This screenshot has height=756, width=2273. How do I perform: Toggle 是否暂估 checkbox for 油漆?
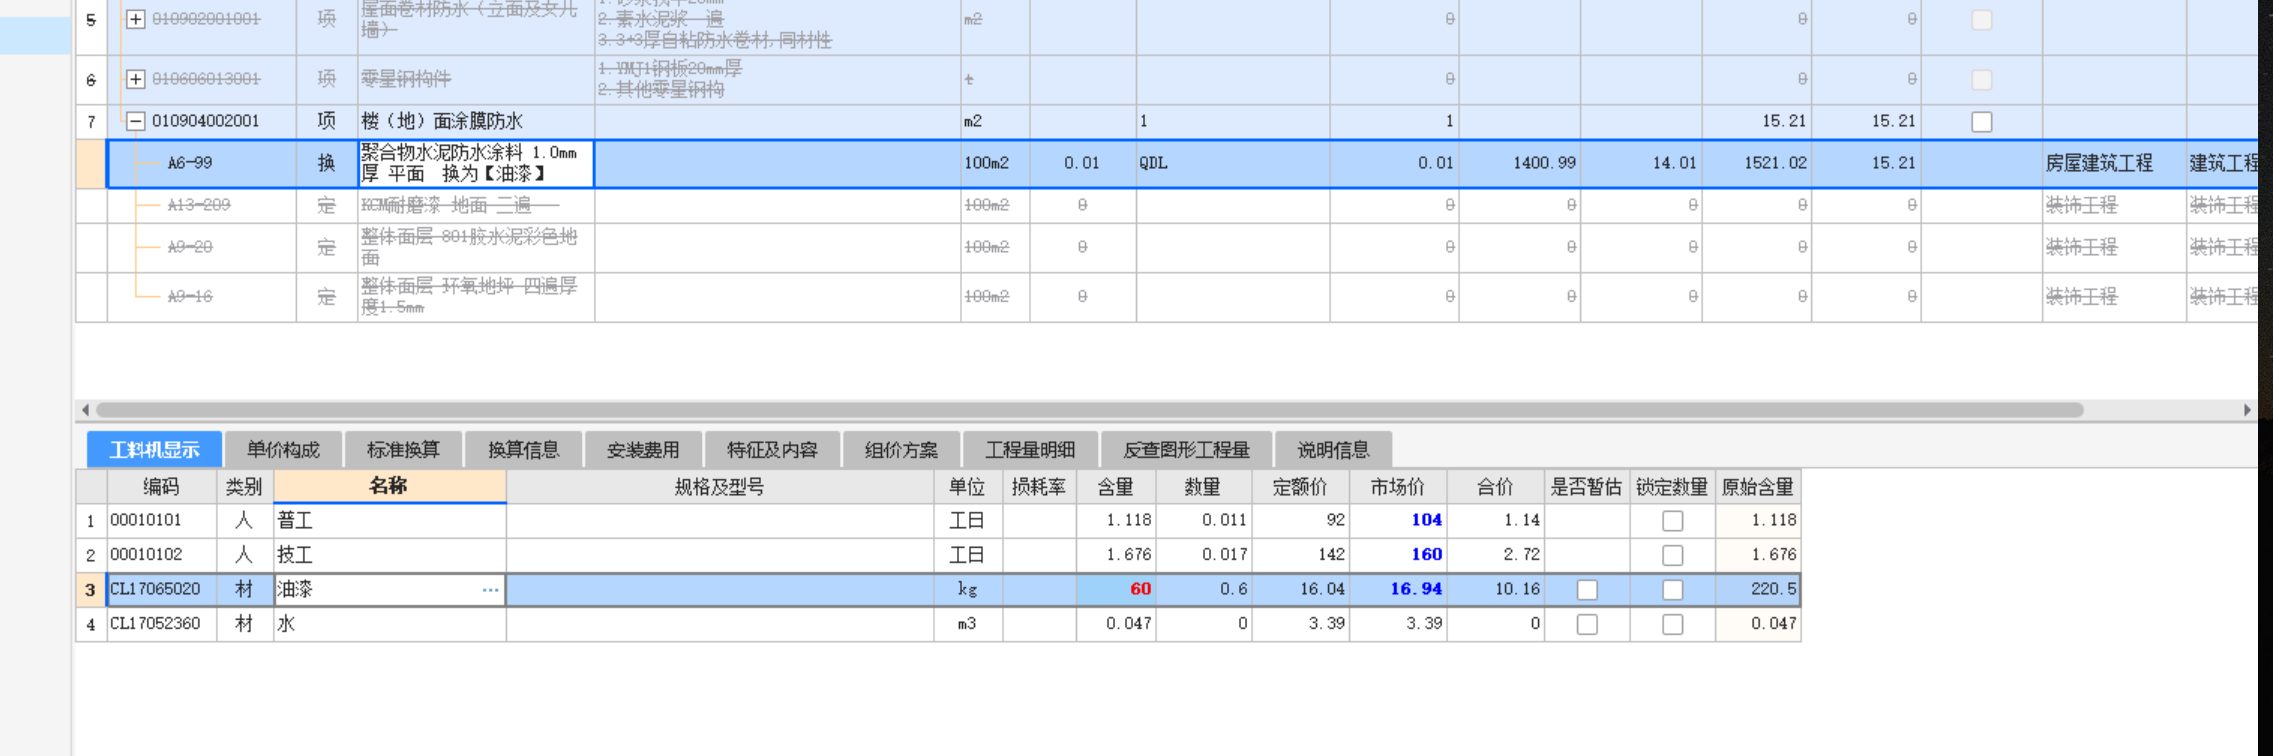point(1587,590)
